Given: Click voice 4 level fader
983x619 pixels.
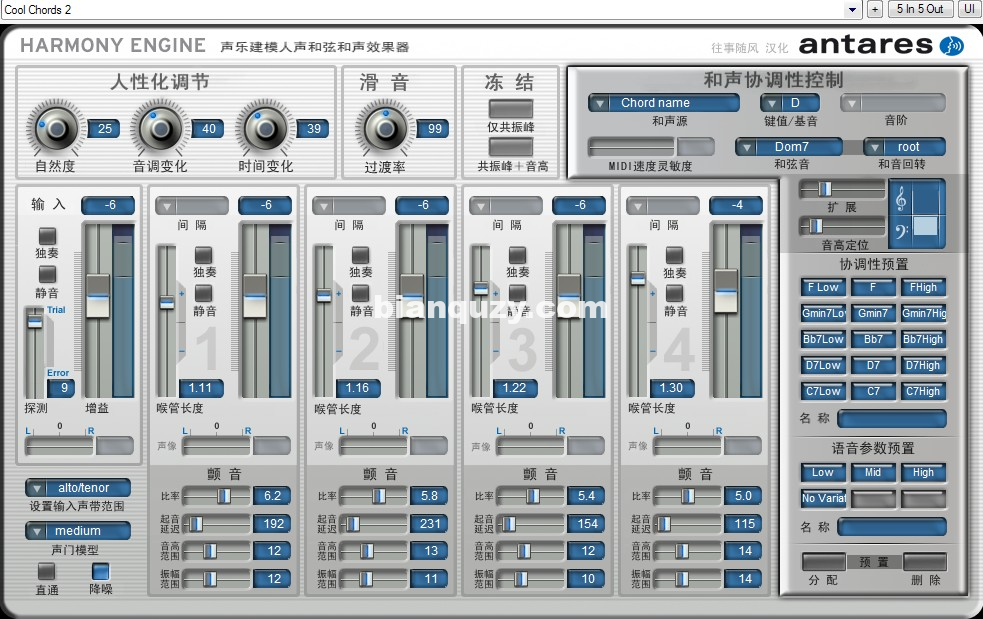Looking at the screenshot, I should point(726,310).
